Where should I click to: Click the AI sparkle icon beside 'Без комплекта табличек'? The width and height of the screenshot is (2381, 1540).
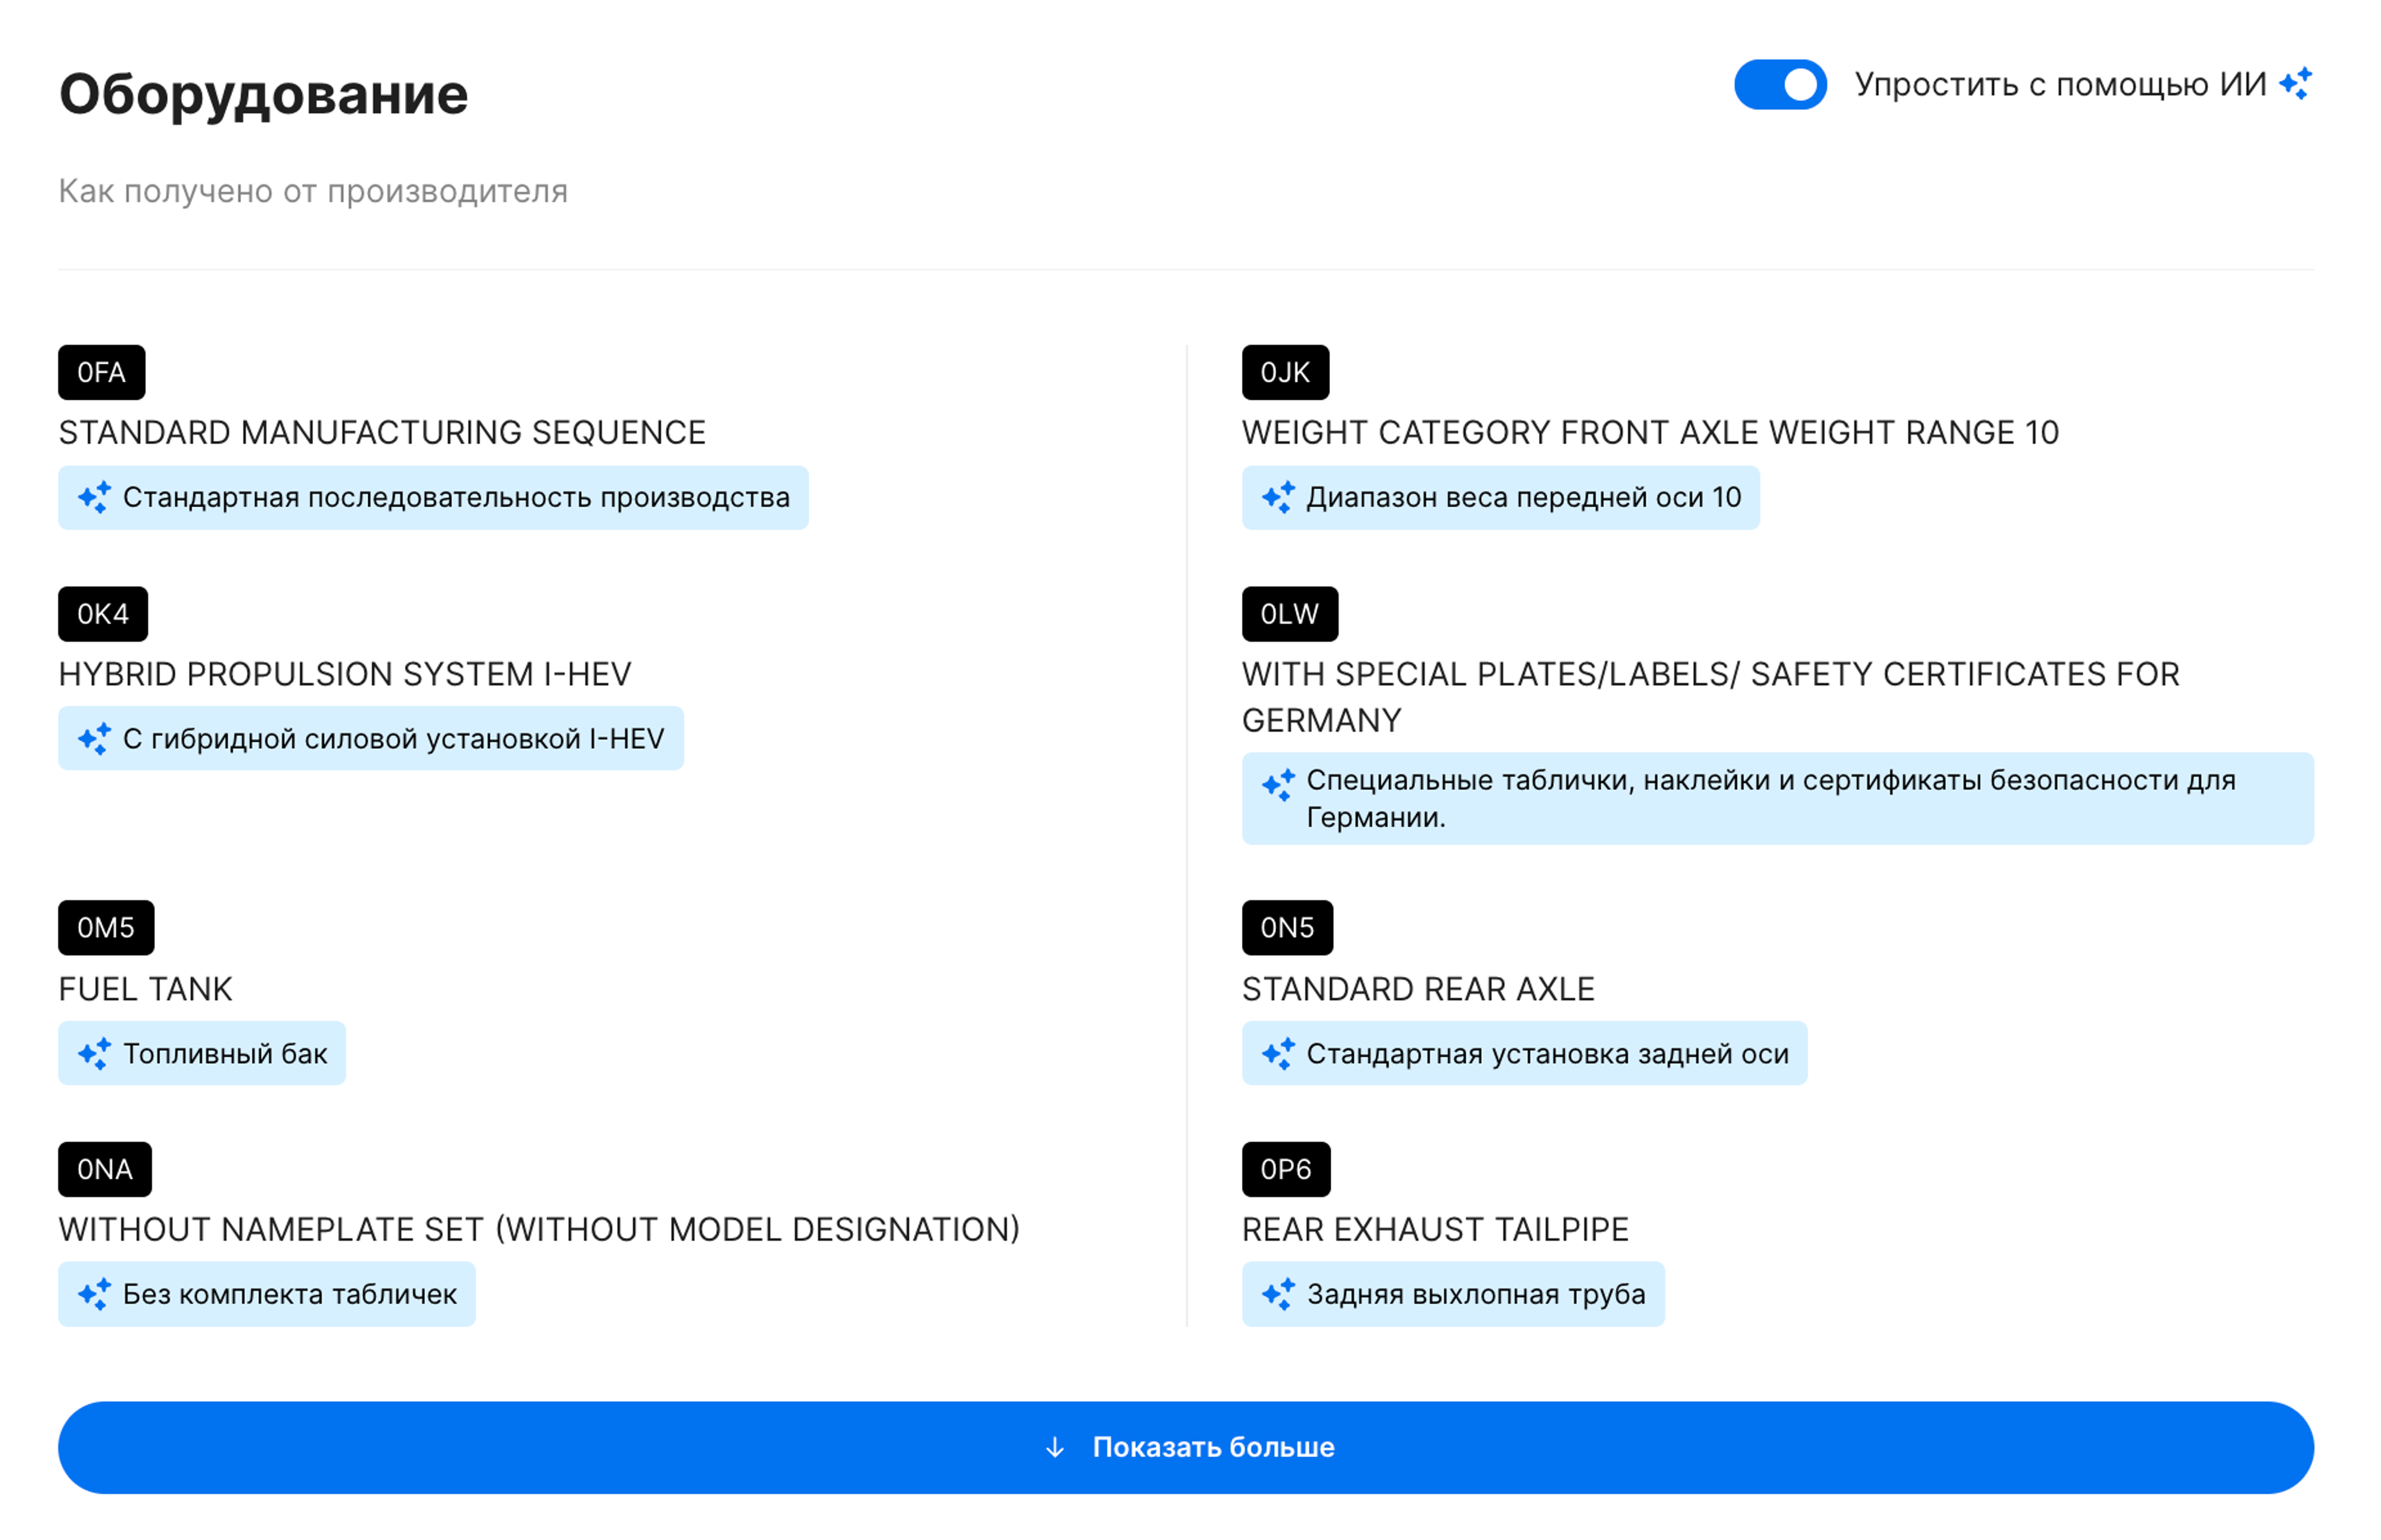tap(94, 1294)
